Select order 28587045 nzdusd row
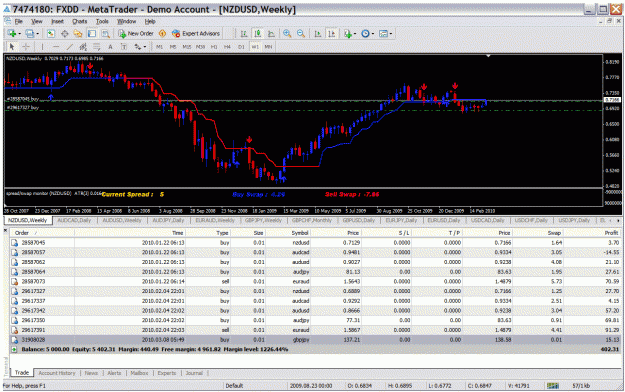625x392 pixels. click(315, 242)
